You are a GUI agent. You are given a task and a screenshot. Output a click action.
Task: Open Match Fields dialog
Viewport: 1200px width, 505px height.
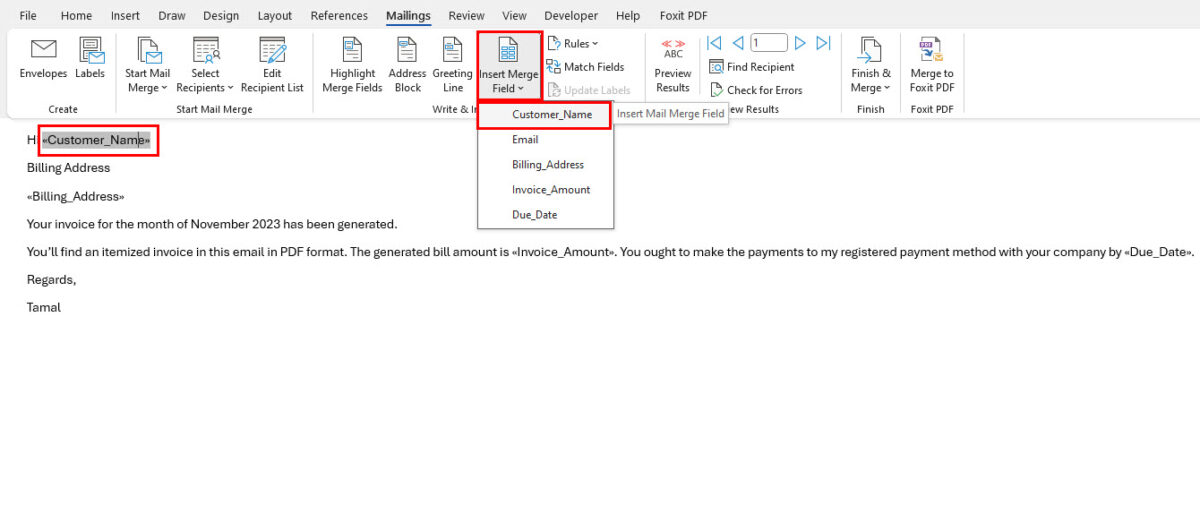point(586,67)
